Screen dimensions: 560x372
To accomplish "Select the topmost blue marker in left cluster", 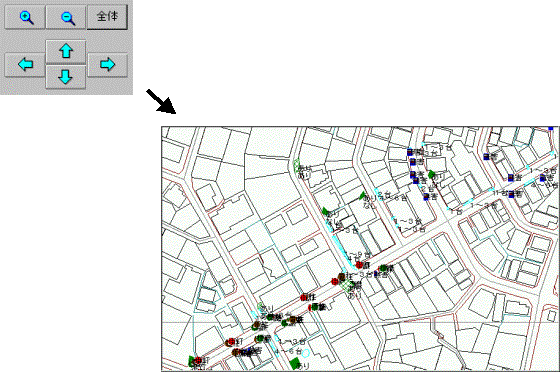I will tap(410, 152).
